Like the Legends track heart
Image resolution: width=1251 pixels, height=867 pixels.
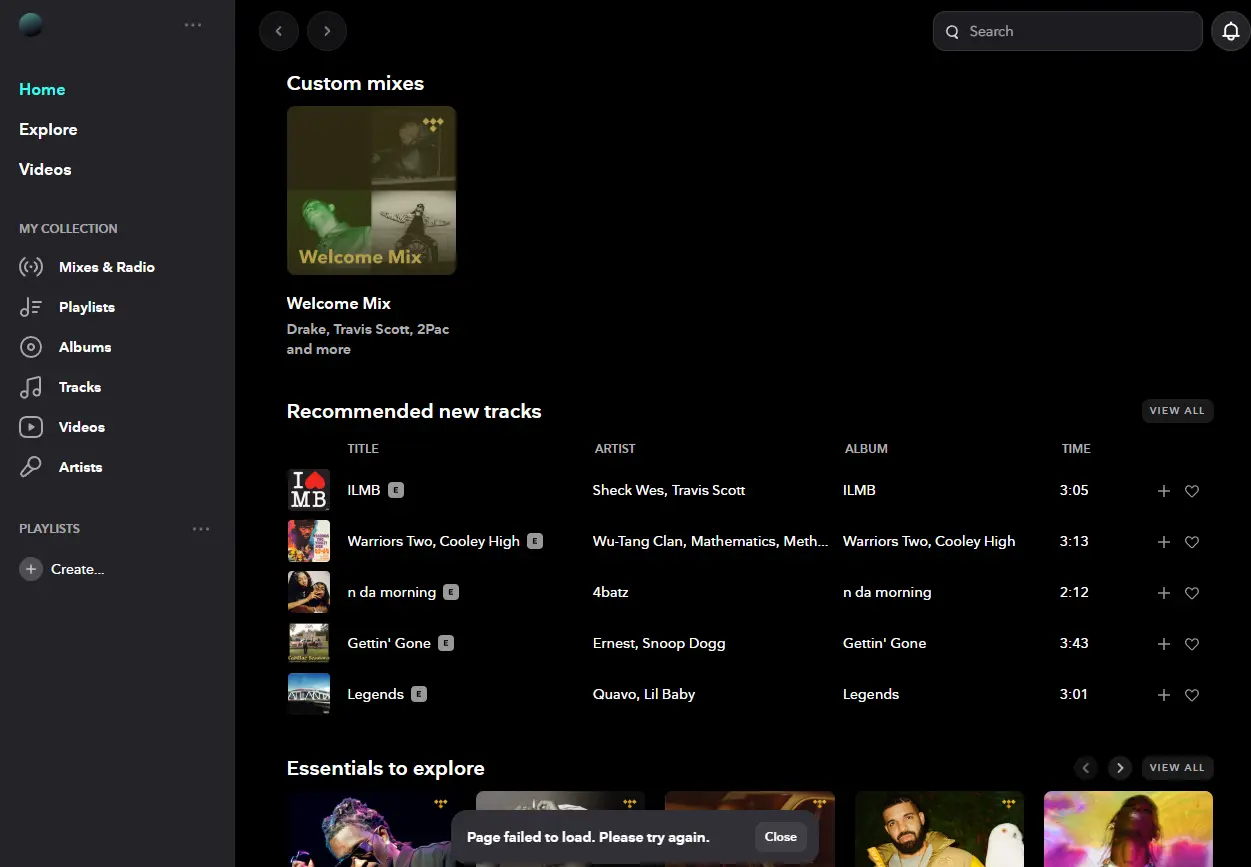[x=1192, y=695]
